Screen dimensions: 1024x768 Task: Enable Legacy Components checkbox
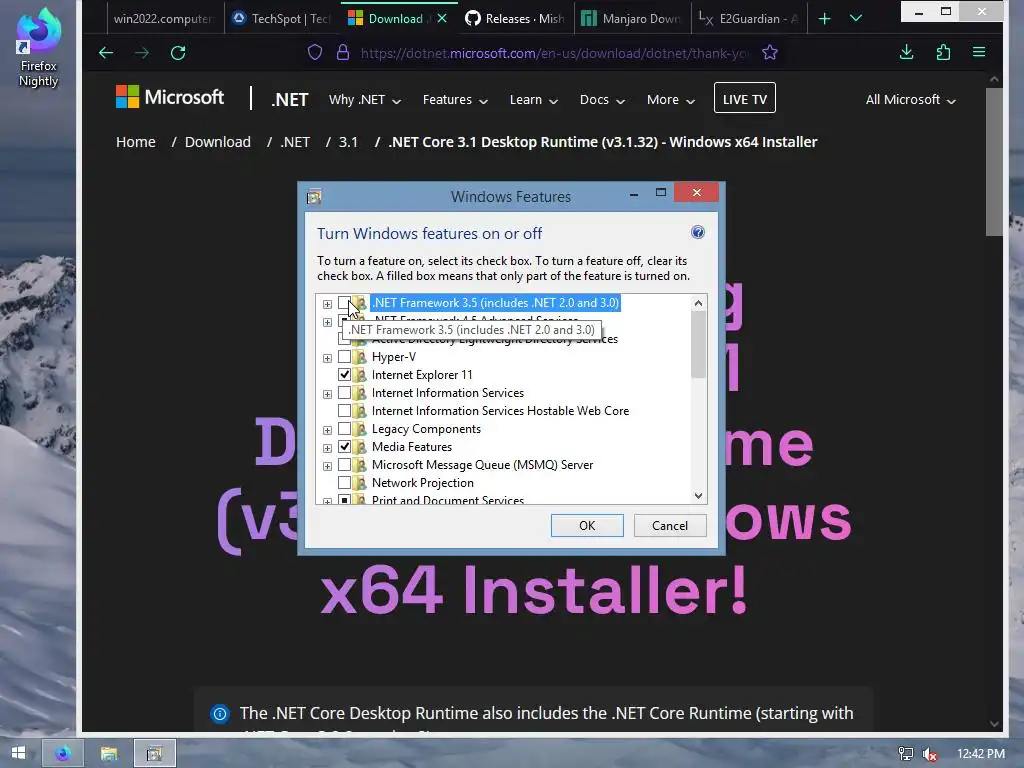pos(344,429)
